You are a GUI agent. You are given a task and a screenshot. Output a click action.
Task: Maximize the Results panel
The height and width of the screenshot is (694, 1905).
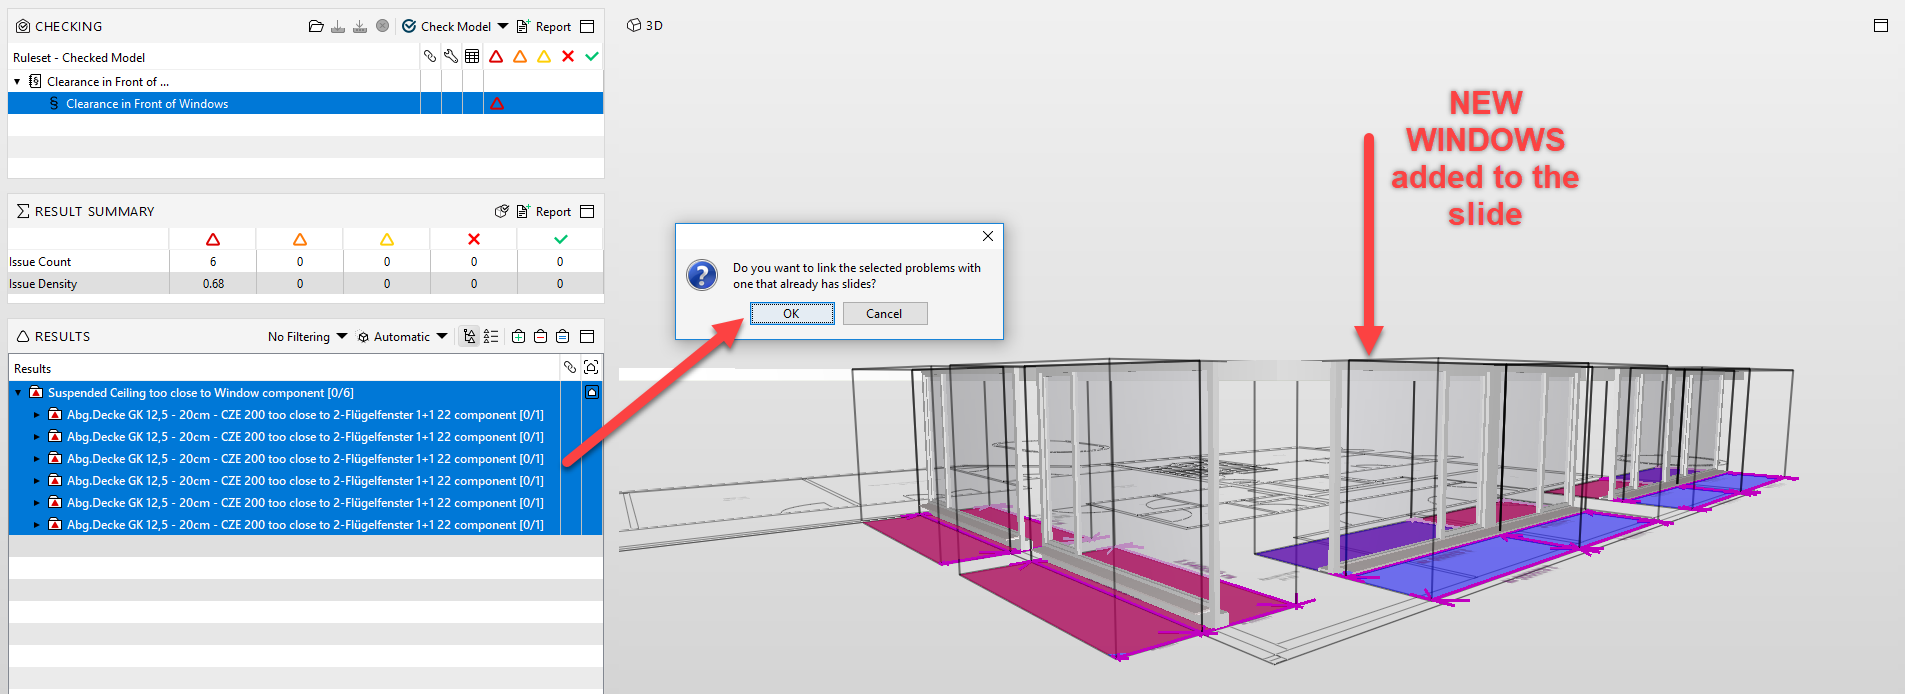pos(587,336)
